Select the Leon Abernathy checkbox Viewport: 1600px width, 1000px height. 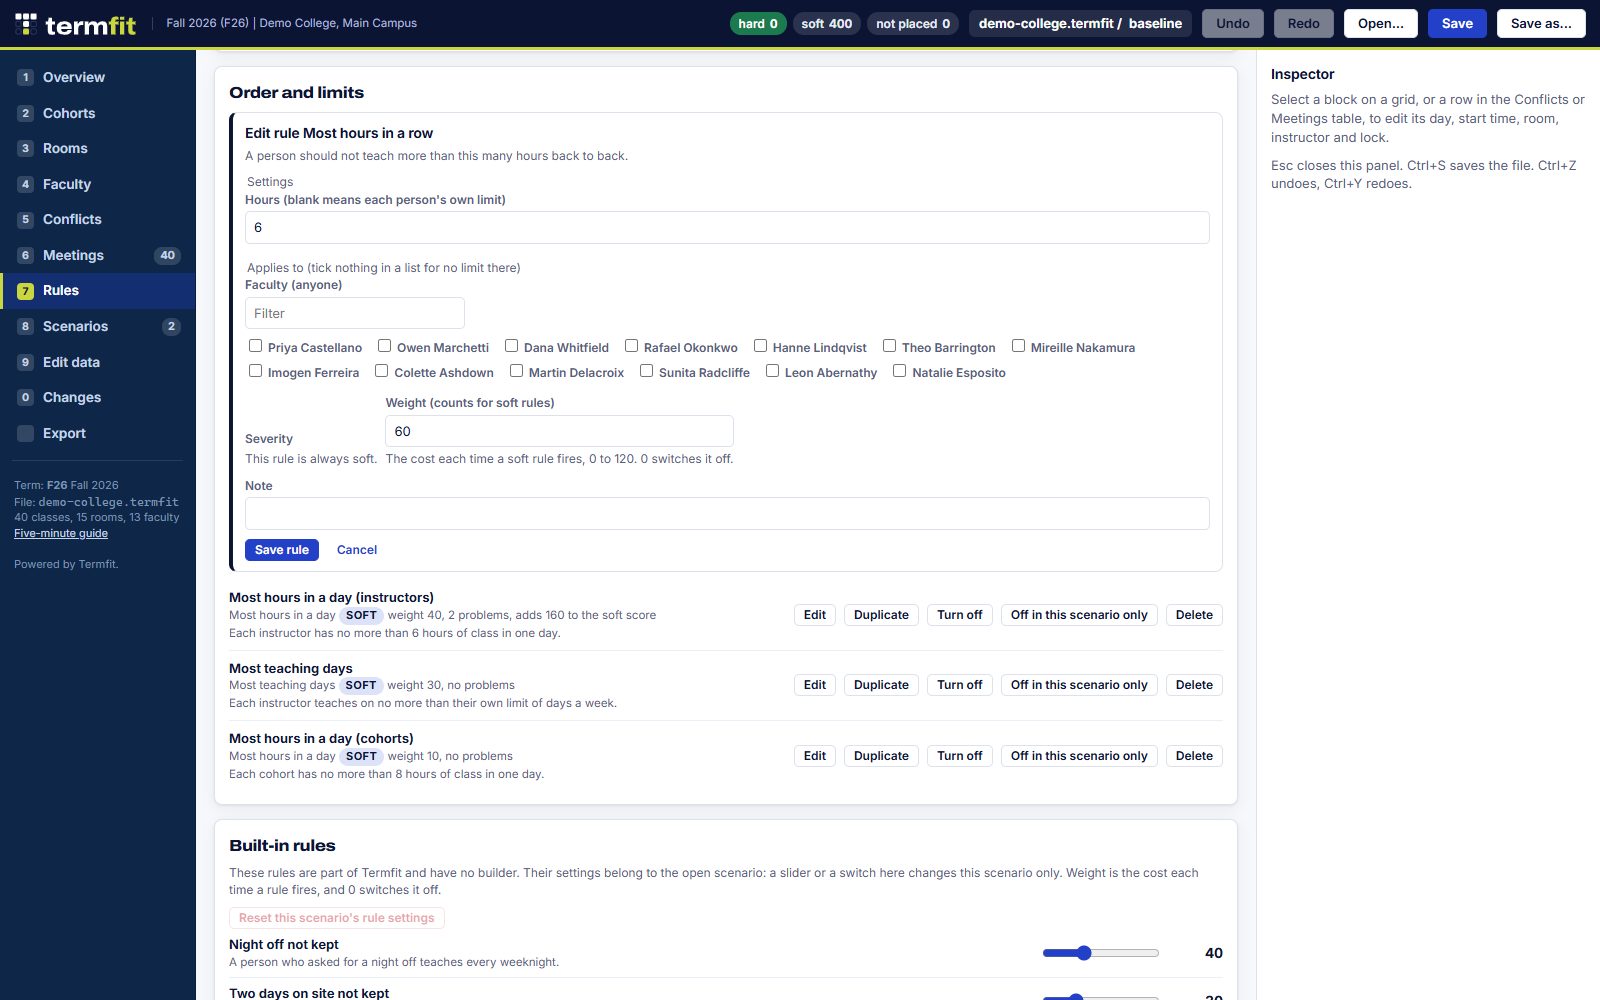coord(773,371)
